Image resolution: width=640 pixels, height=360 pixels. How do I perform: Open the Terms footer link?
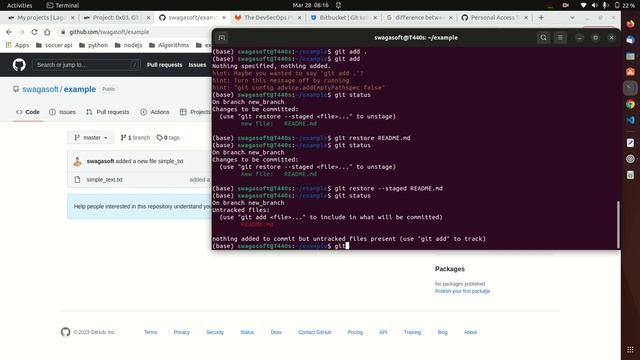tap(150, 332)
